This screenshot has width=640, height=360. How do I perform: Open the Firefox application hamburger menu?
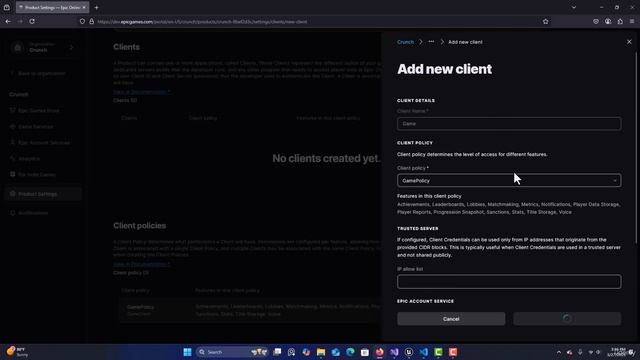632,22
